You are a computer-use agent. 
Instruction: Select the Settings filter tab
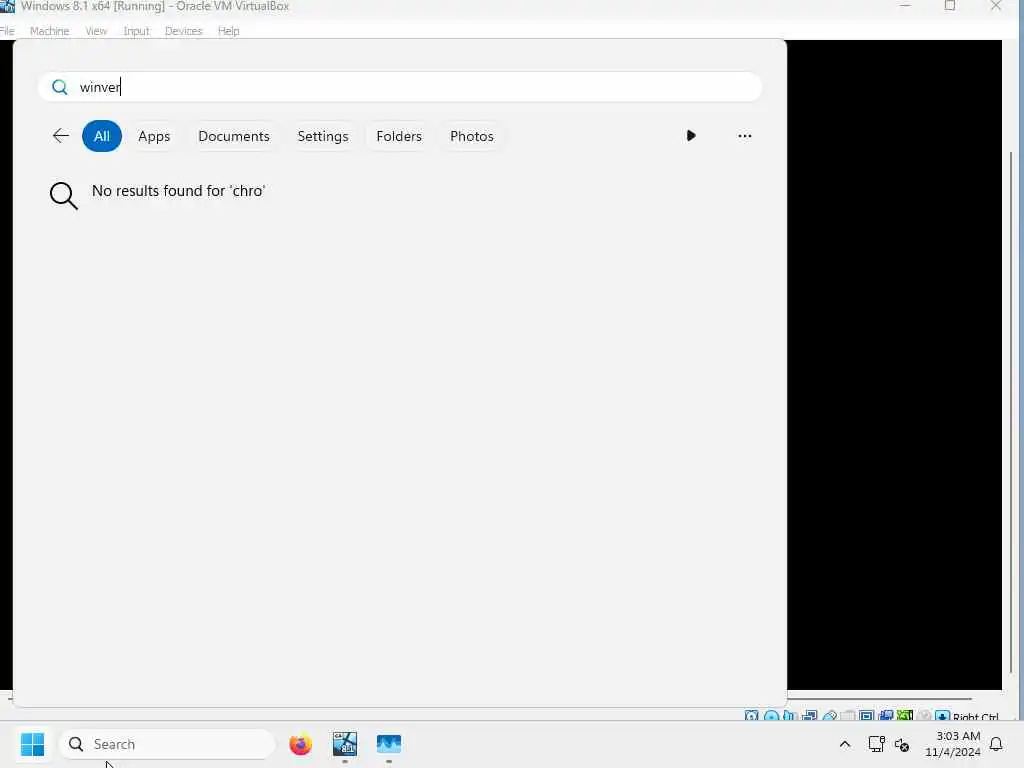click(323, 136)
